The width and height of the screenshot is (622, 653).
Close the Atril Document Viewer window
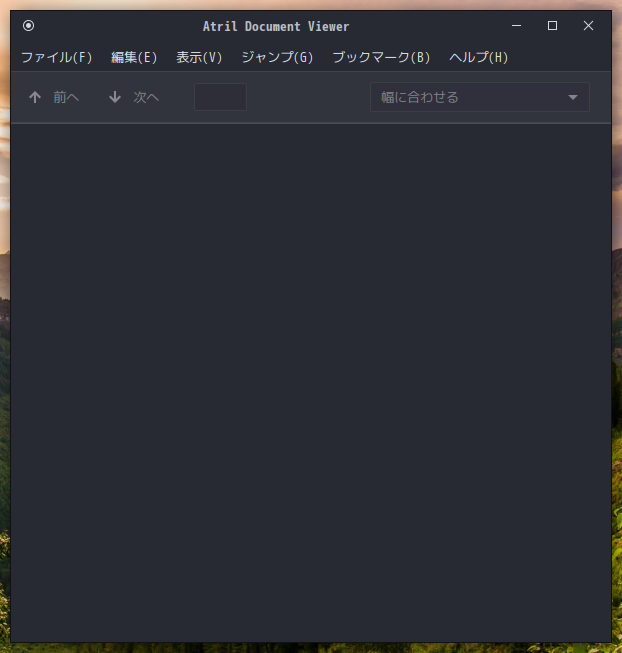click(x=588, y=26)
